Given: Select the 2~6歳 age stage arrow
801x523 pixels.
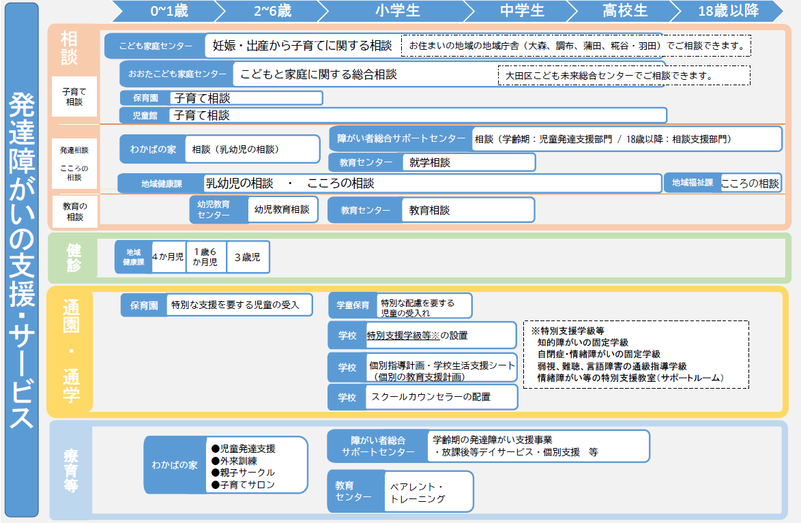Looking at the screenshot, I should (272, 11).
